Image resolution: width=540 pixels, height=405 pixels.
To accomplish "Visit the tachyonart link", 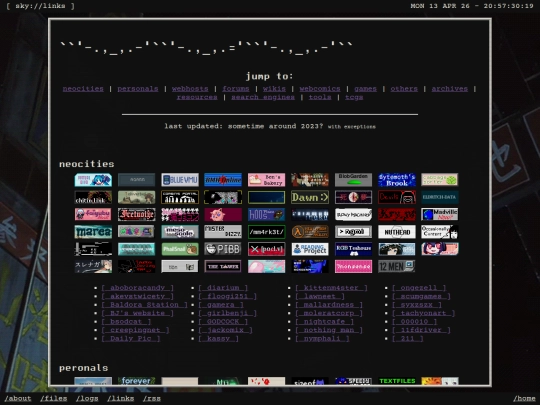I will point(424,313).
